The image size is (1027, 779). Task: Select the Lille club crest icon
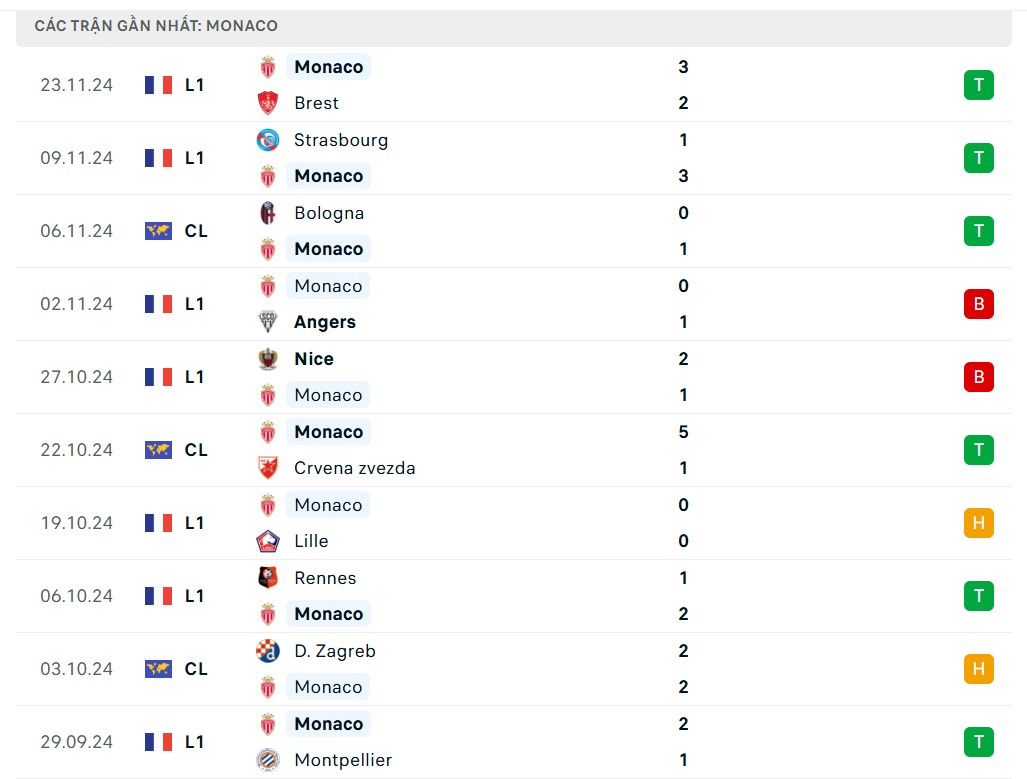coord(267,540)
